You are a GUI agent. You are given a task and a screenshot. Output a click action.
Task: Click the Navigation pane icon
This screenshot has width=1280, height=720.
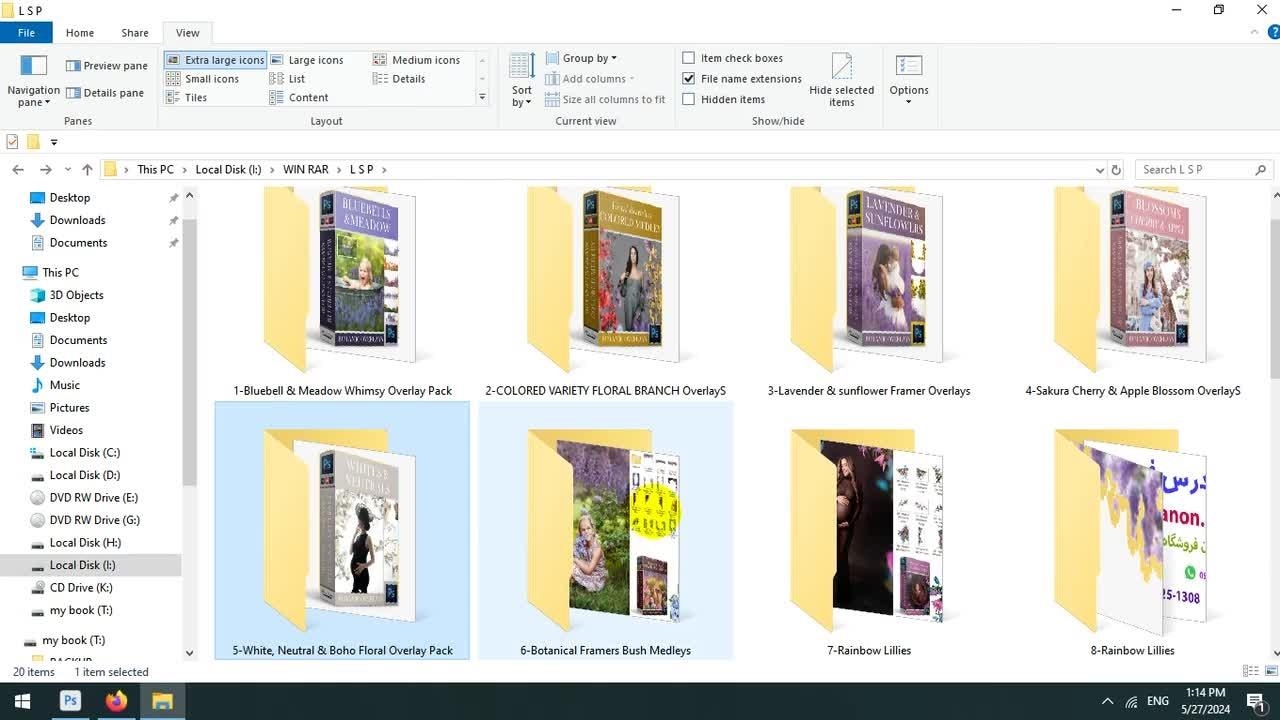(34, 67)
